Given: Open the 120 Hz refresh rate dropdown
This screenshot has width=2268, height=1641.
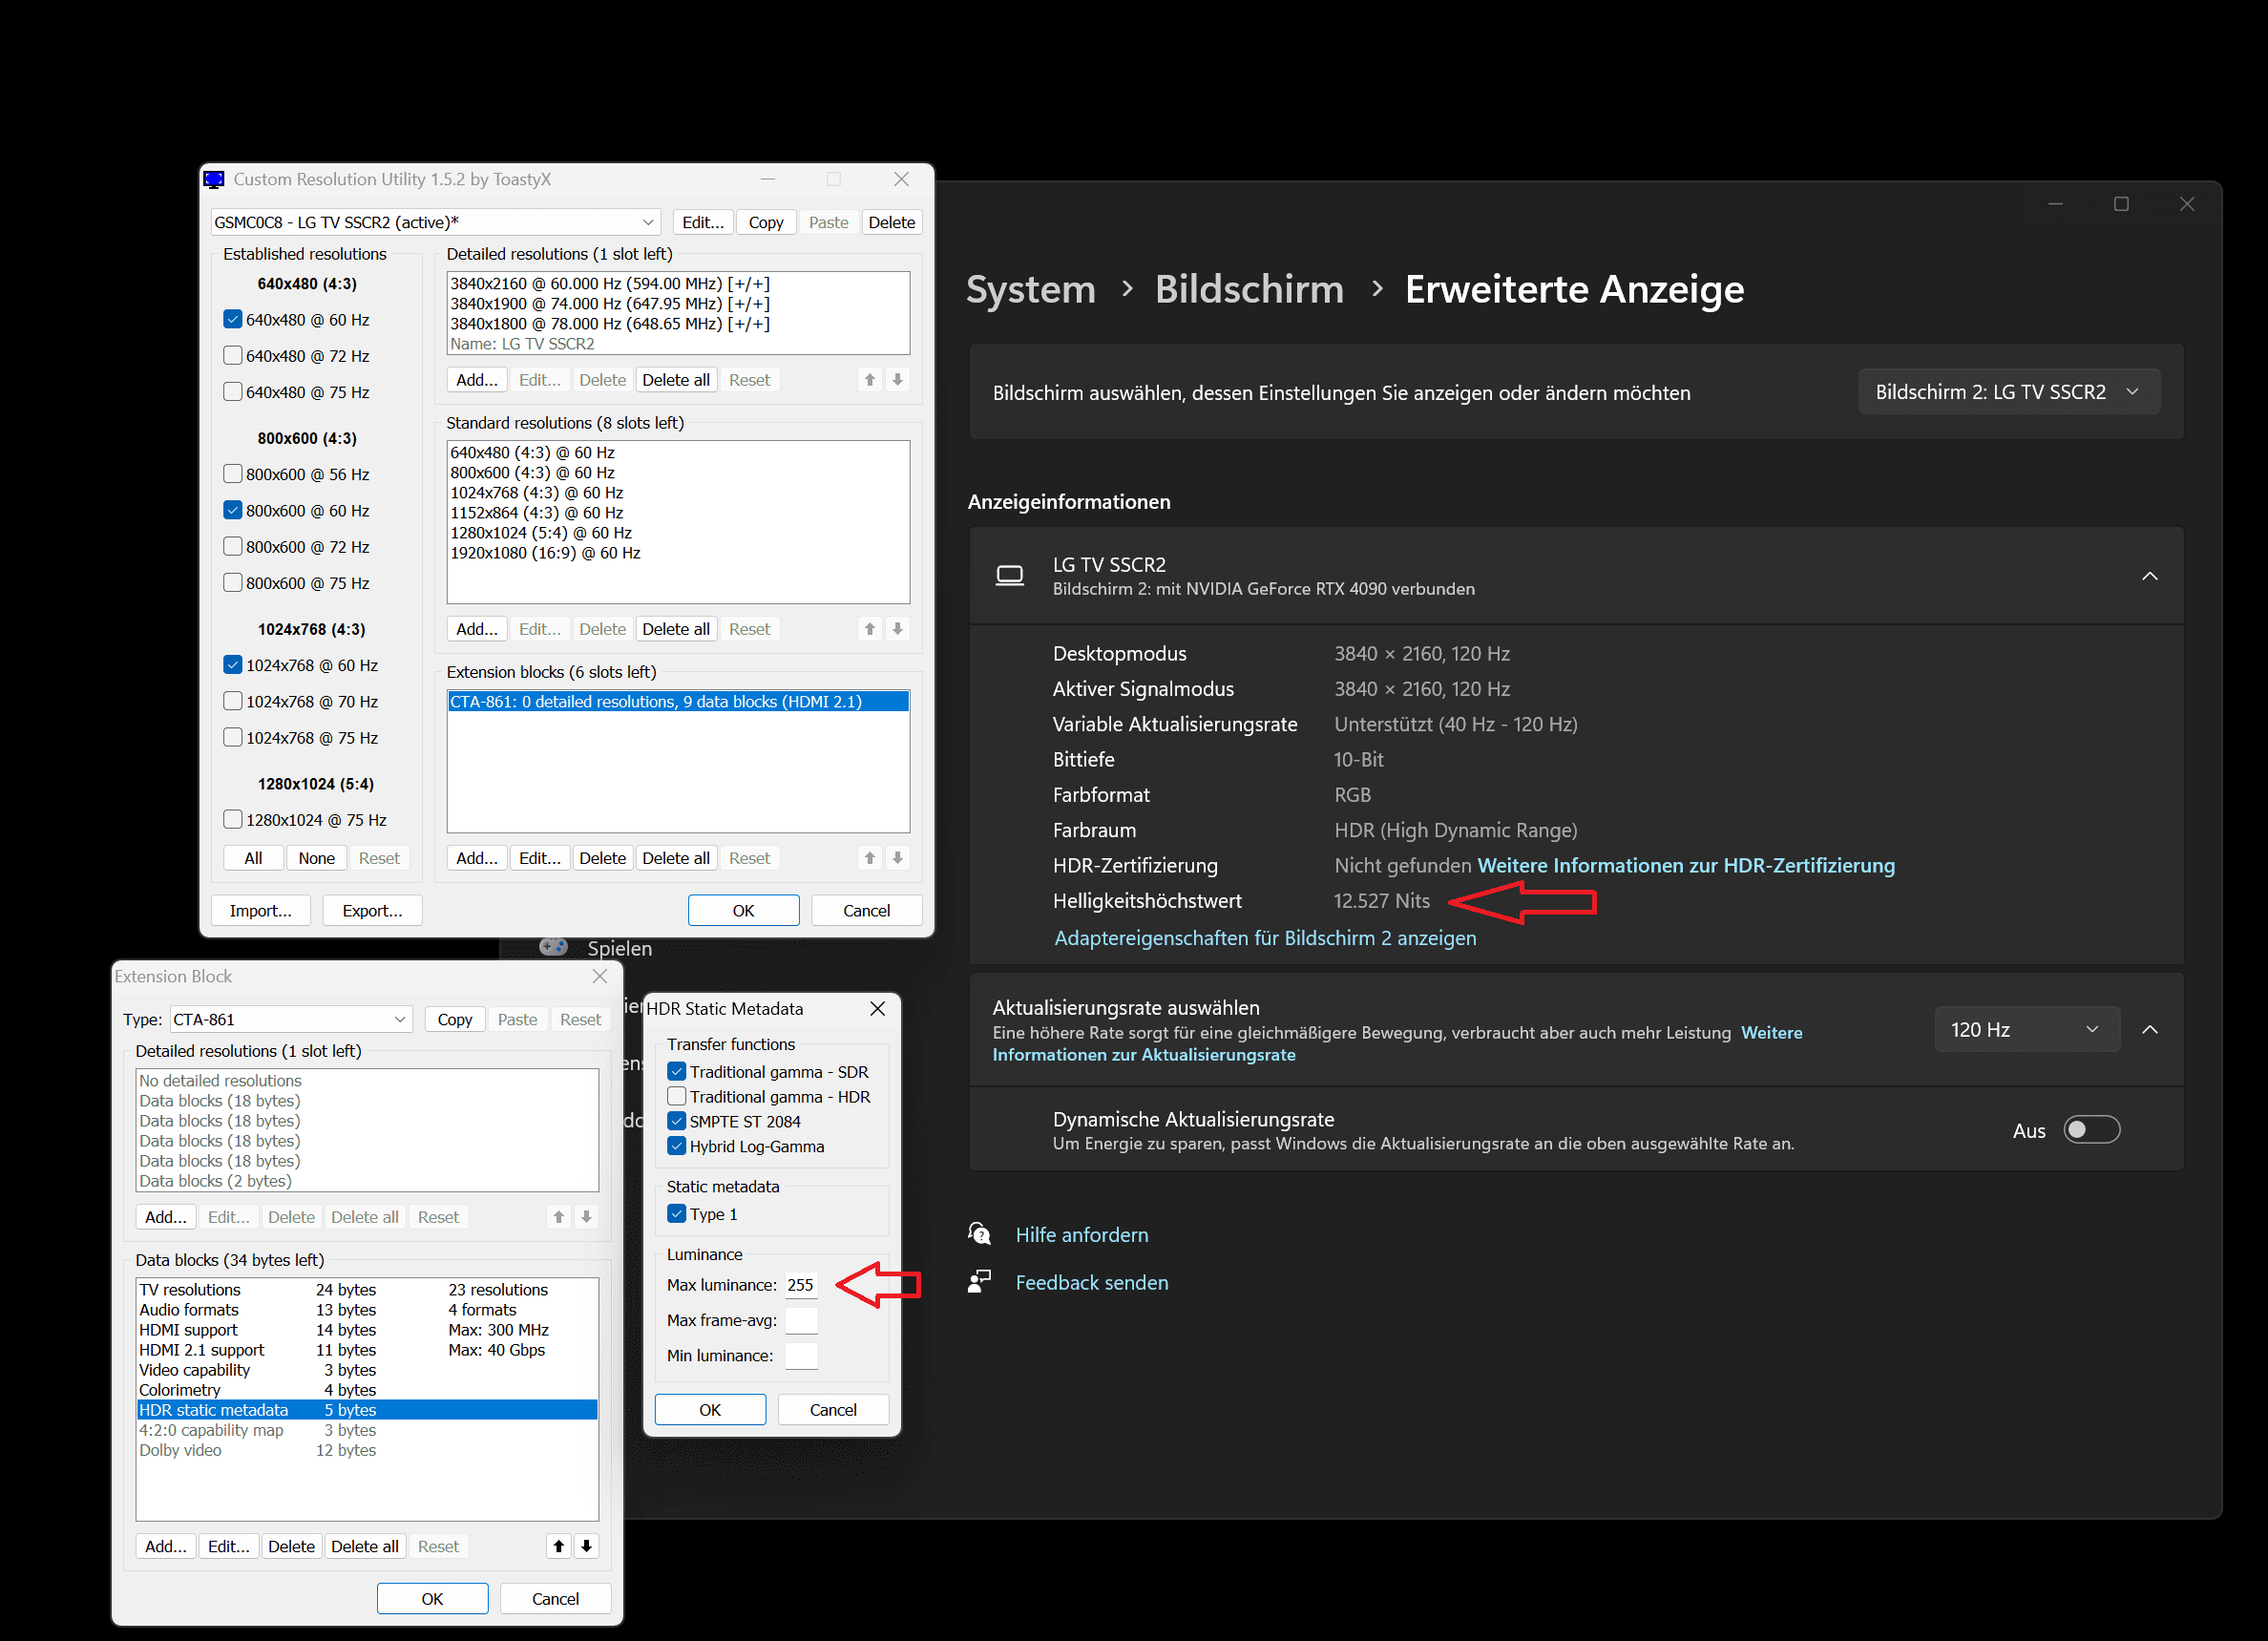Looking at the screenshot, I should (2027, 1029).
